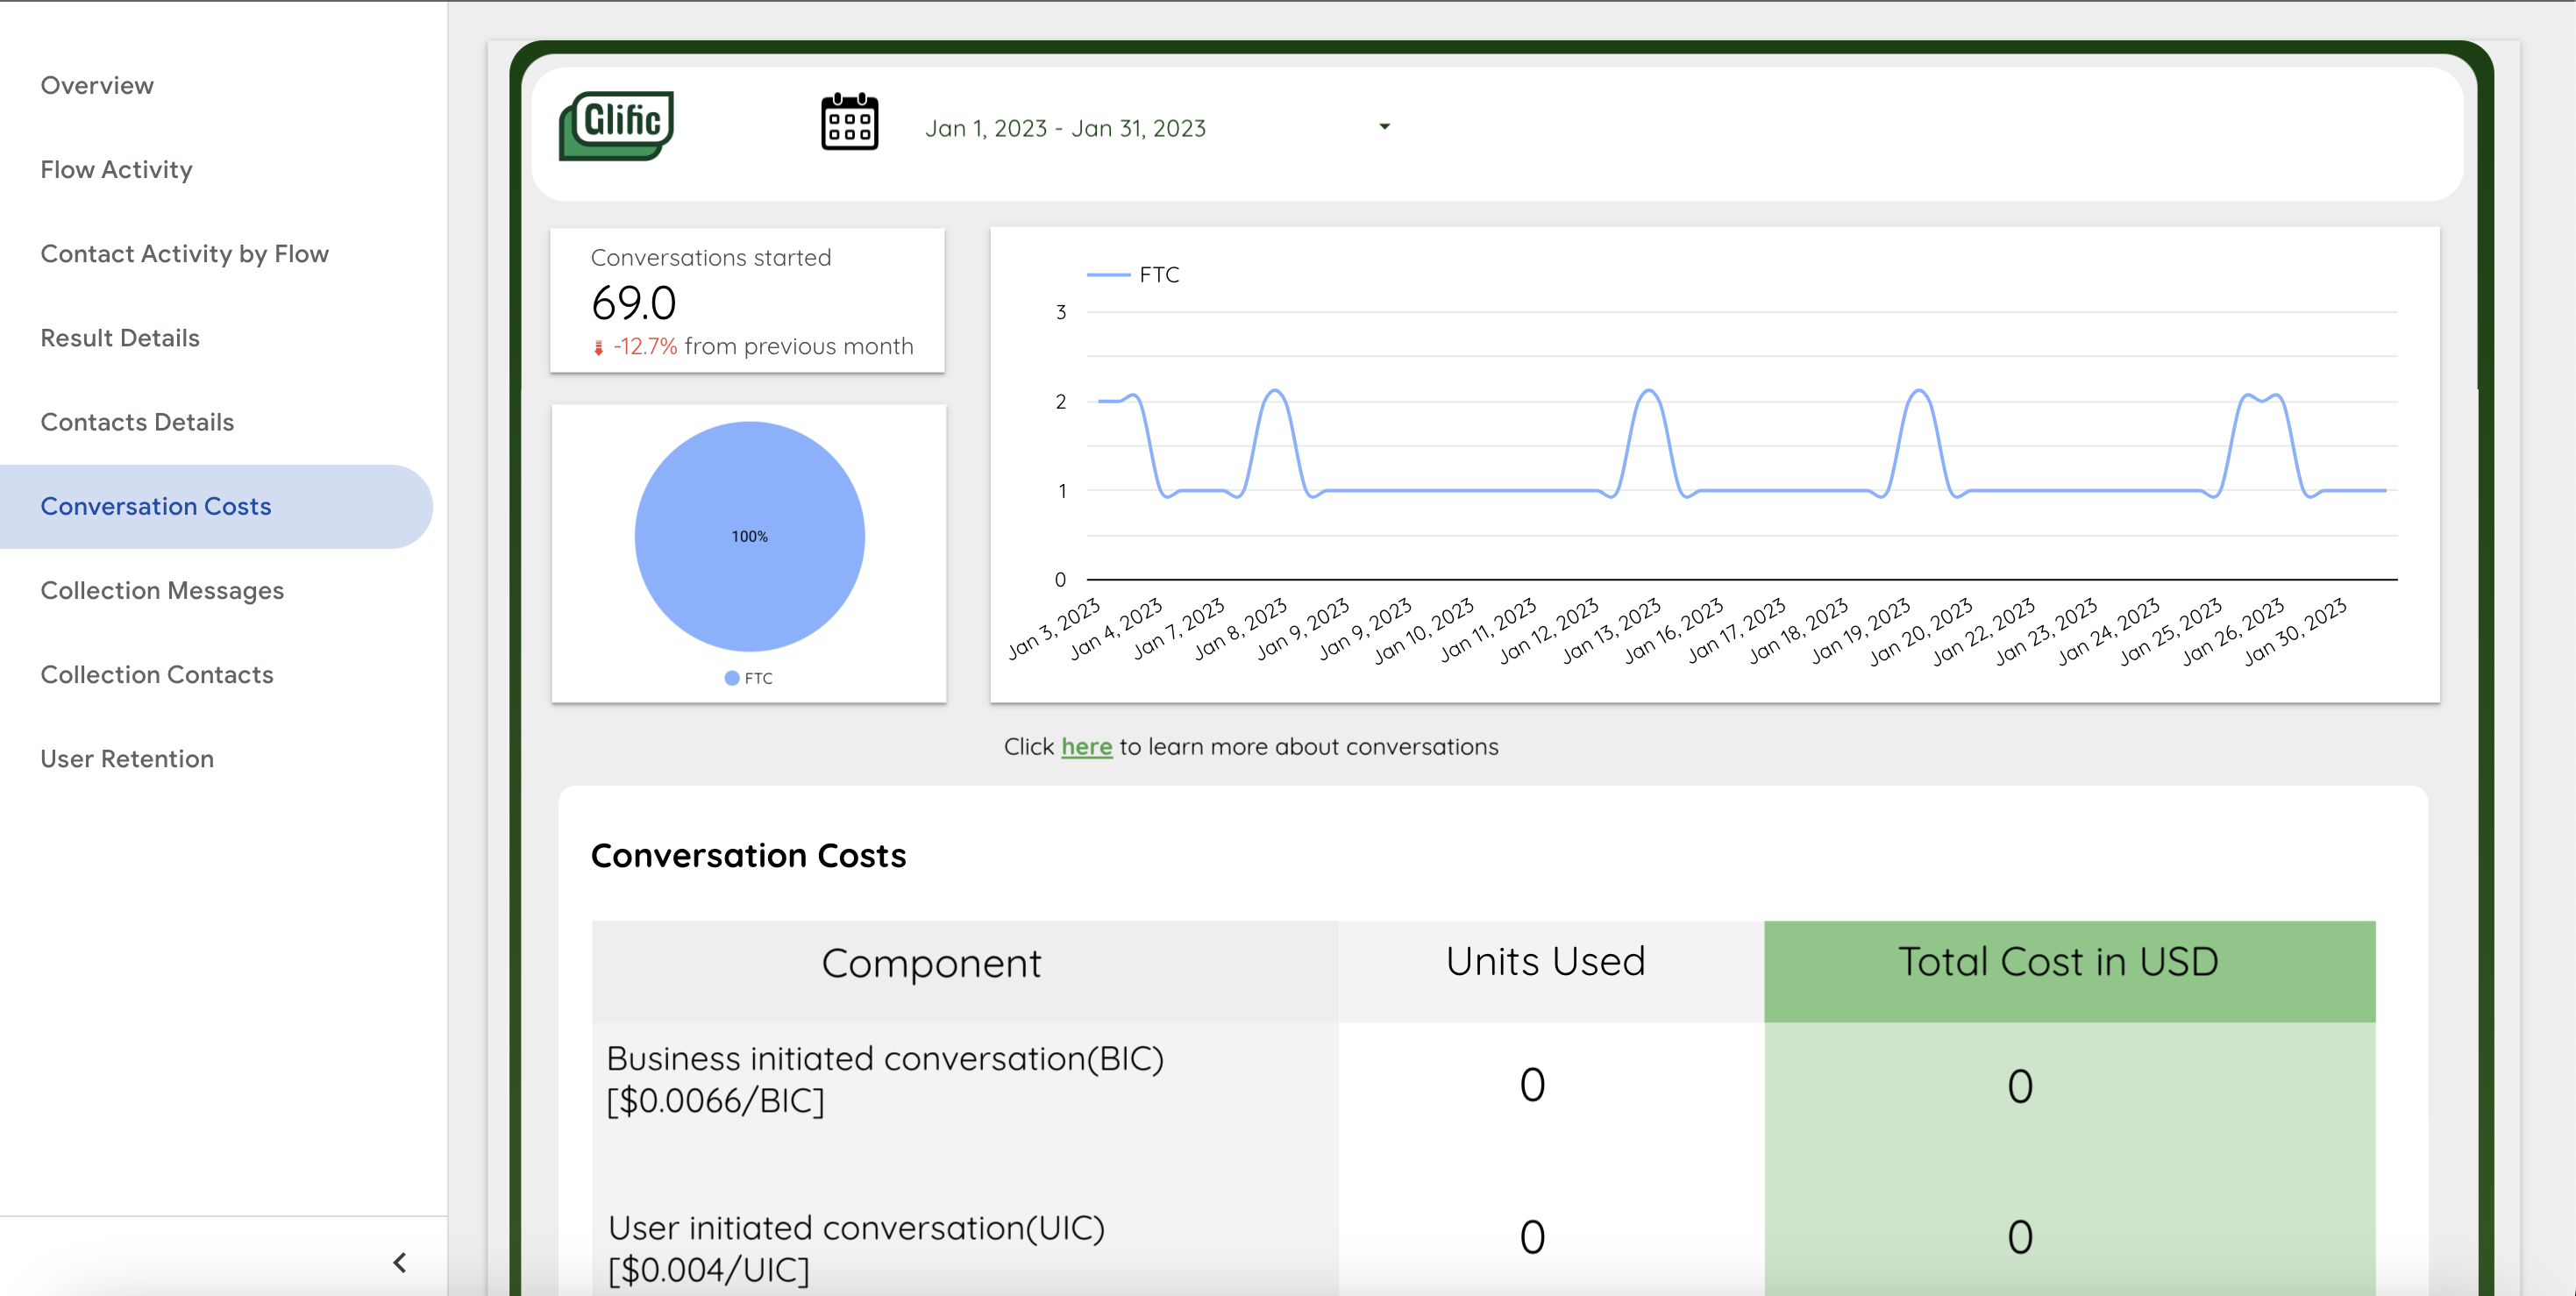Open Contacts Details page
Screen dimensions: 2576x1296
click(x=137, y=421)
